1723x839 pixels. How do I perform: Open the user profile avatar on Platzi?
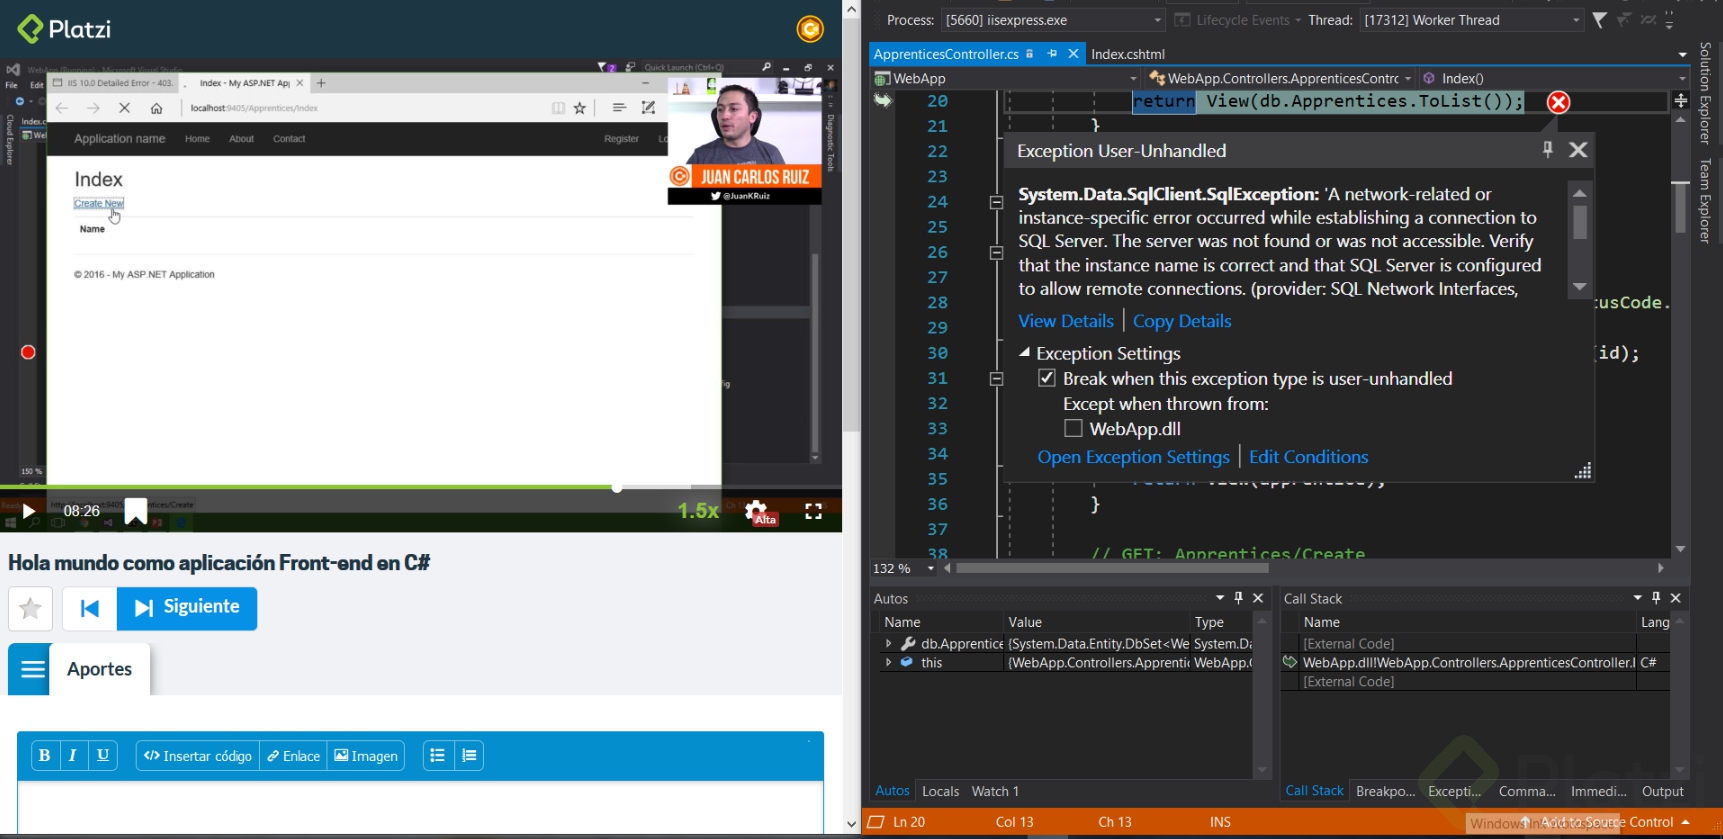[810, 29]
